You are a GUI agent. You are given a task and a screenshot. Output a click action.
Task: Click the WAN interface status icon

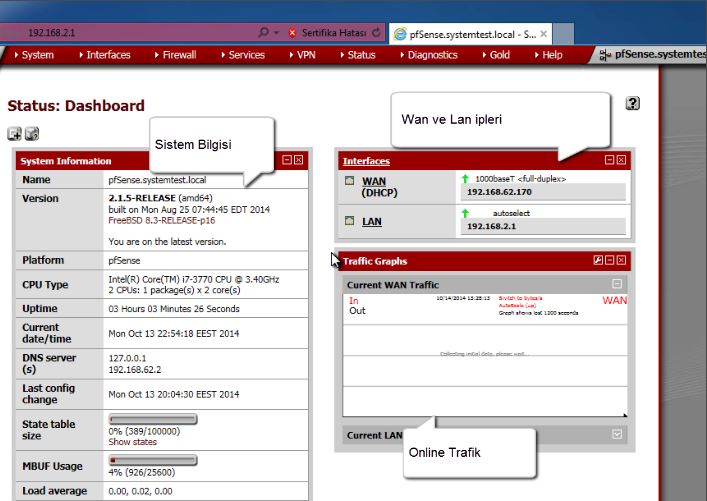pos(349,181)
